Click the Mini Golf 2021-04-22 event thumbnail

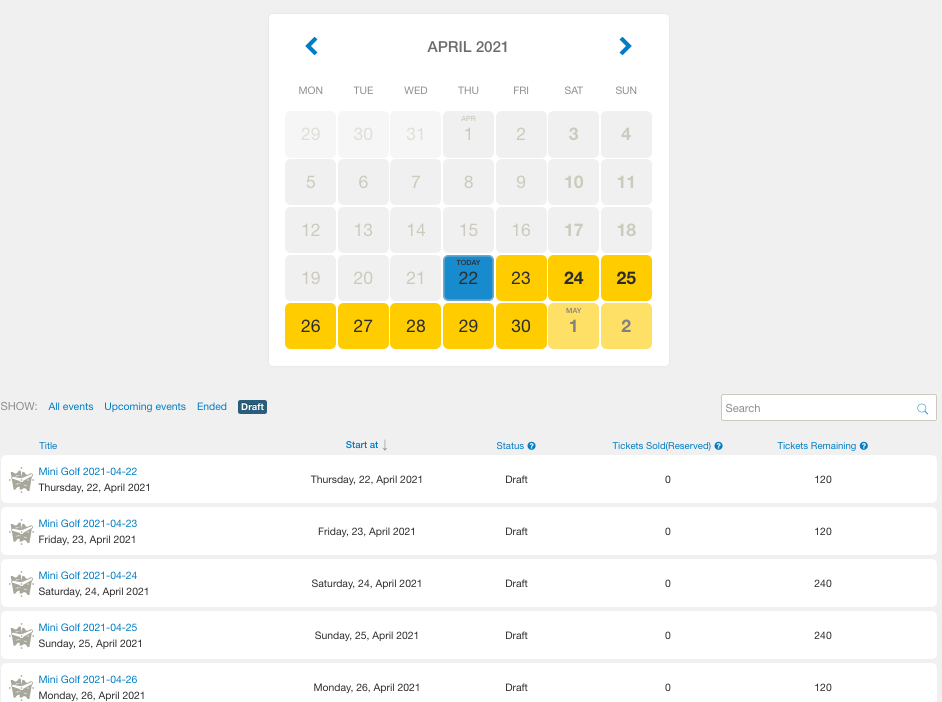point(21,480)
